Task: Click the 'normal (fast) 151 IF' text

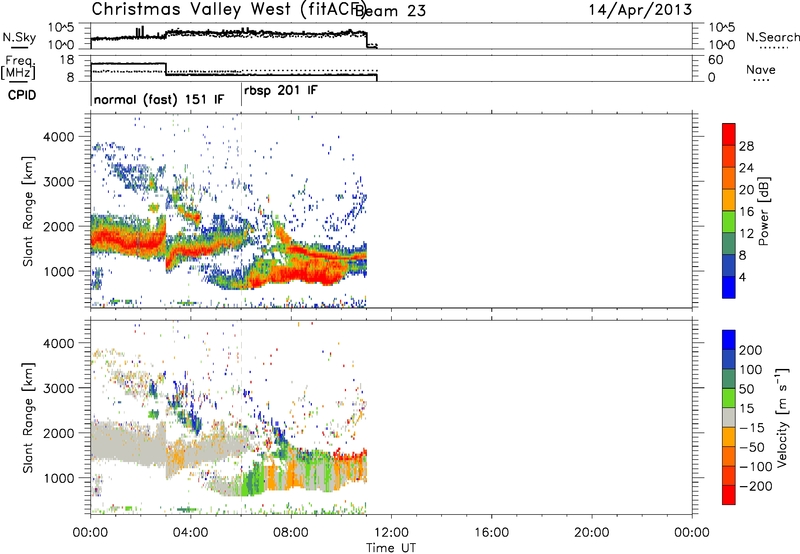Action: coord(159,99)
